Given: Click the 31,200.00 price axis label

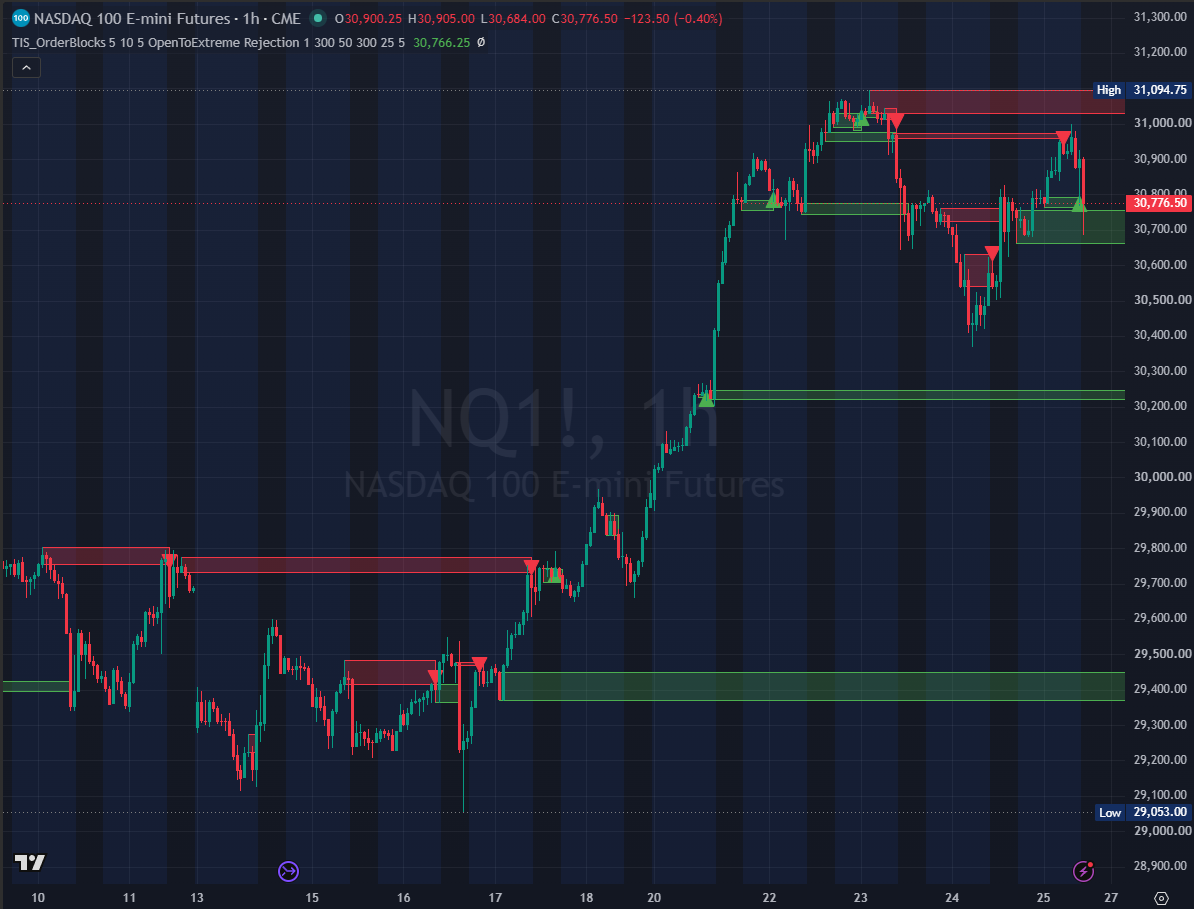Looking at the screenshot, I should tap(1160, 52).
